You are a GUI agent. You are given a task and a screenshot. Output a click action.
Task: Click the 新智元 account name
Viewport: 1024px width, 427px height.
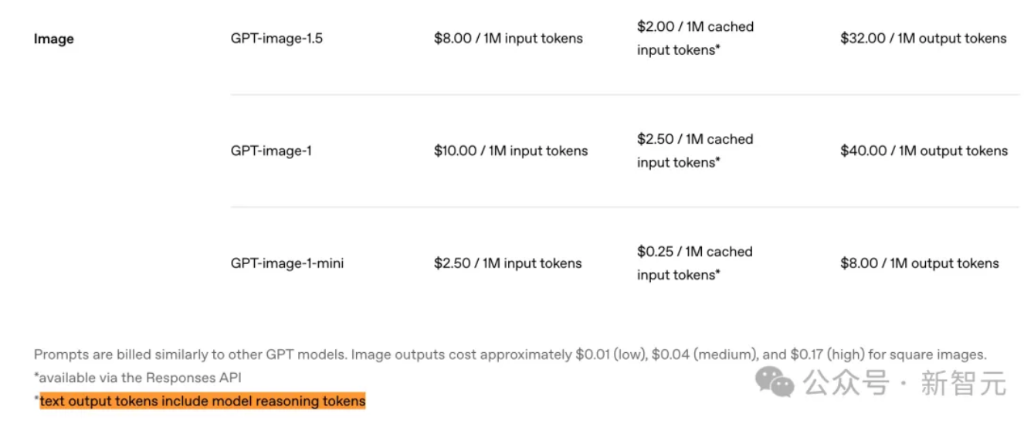pos(962,382)
